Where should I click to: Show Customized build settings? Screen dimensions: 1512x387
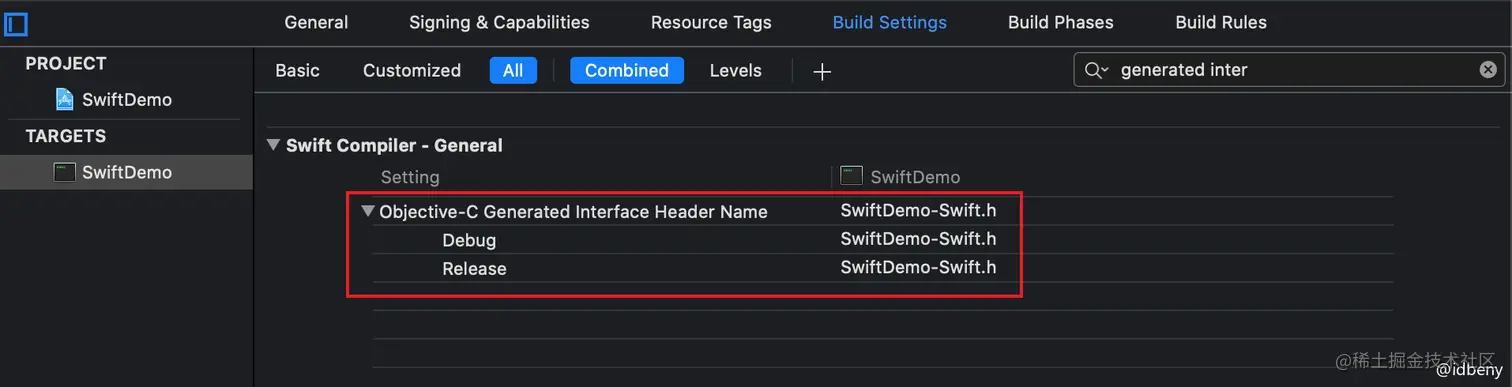(x=412, y=70)
